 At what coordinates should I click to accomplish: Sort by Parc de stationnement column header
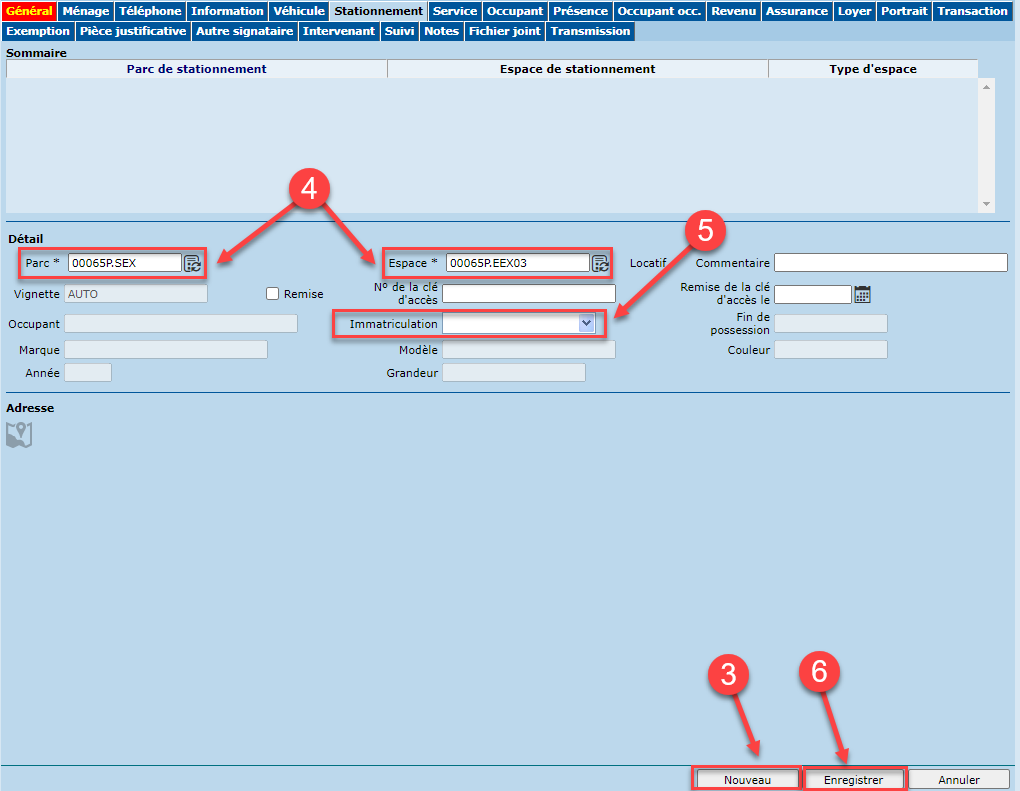tap(196, 69)
